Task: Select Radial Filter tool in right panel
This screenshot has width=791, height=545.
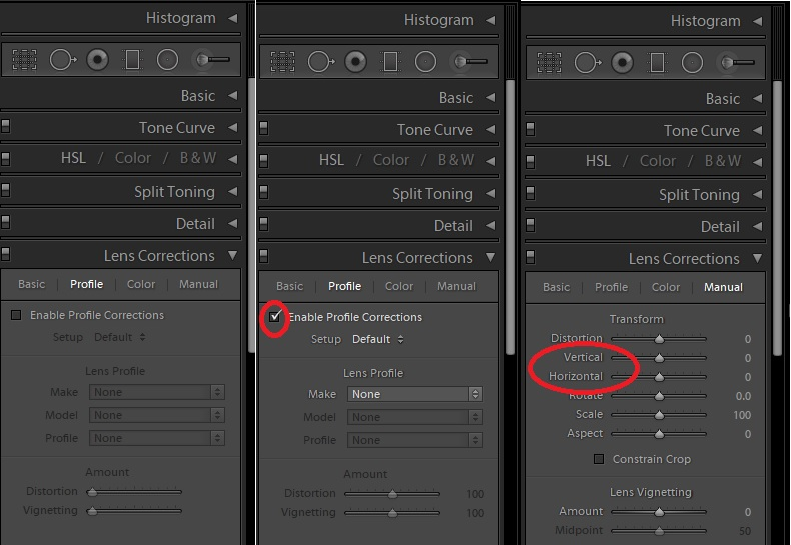Action: pyautogui.click(x=692, y=63)
